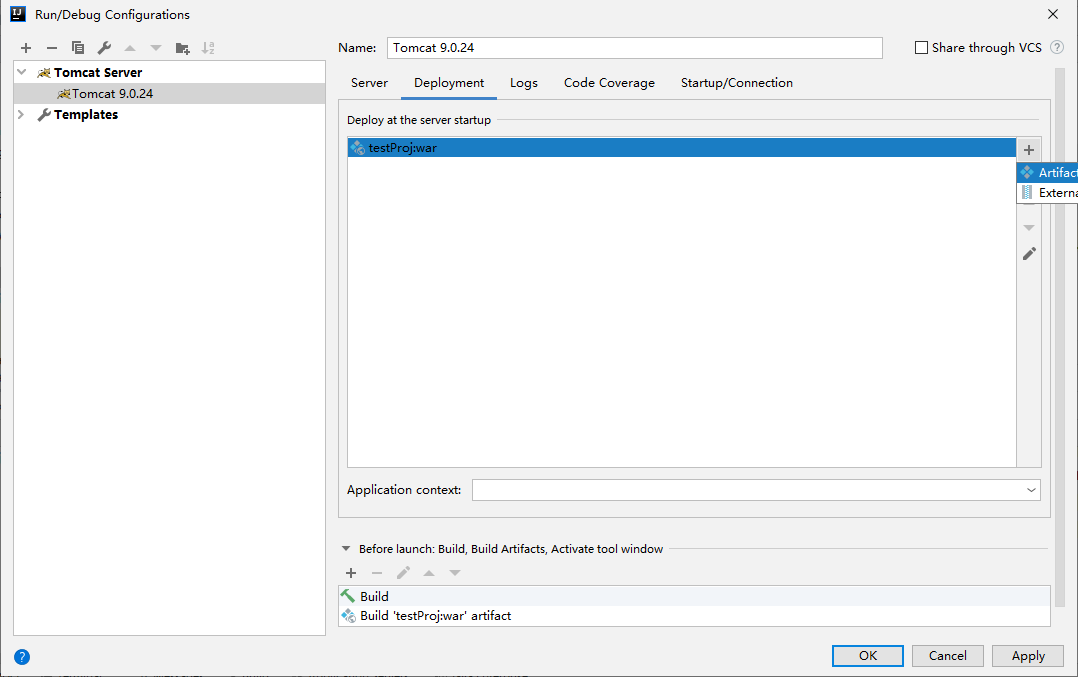The width and height of the screenshot is (1078, 677).
Task: Open edit templates wrench icon
Action: [x=104, y=48]
